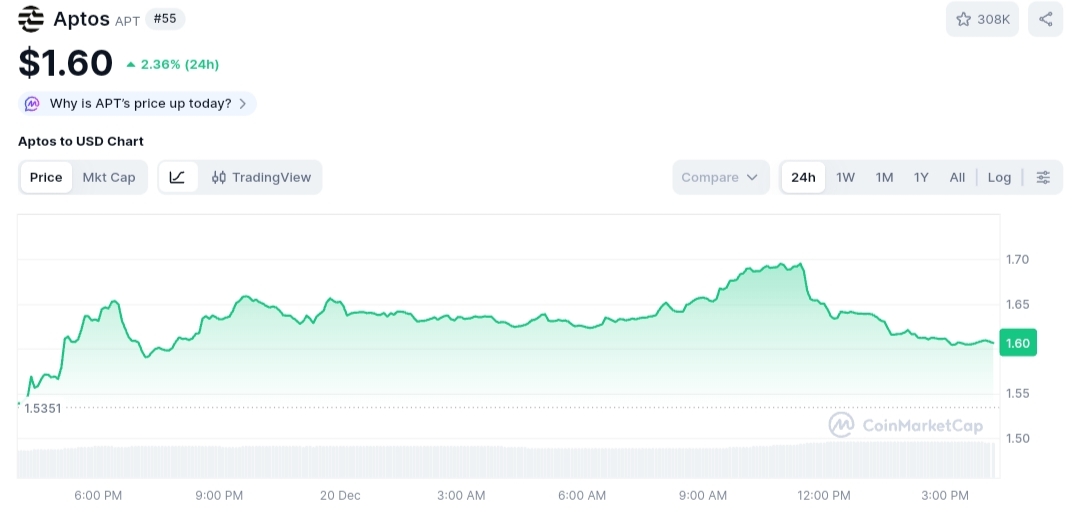Click the 6:00 AM x-axis label
Screen dimensions: 1080x528
point(582,496)
